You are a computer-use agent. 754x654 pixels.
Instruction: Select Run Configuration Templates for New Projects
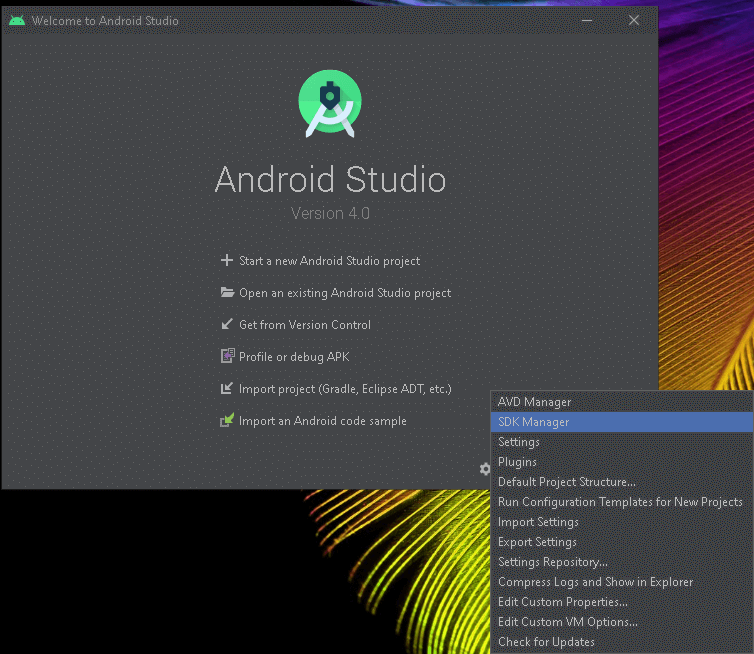[622, 502]
